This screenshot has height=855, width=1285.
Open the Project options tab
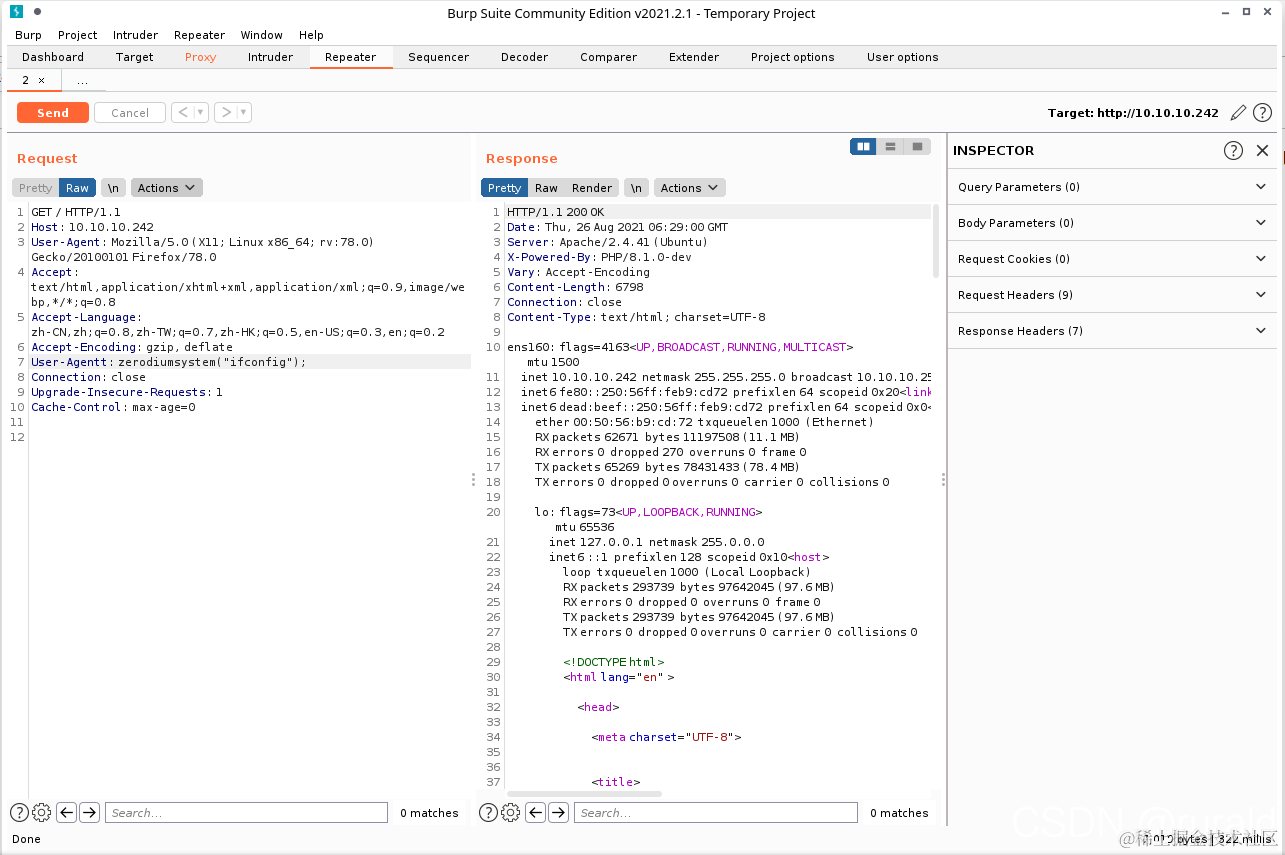point(793,57)
